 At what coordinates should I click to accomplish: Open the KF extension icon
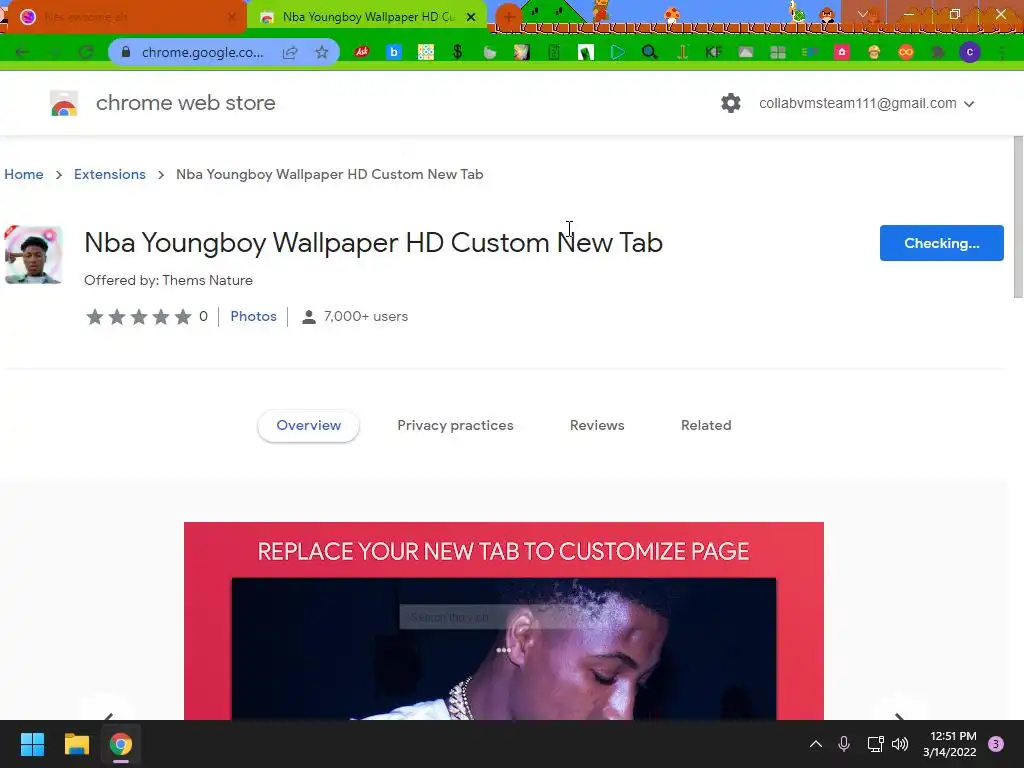pos(713,52)
